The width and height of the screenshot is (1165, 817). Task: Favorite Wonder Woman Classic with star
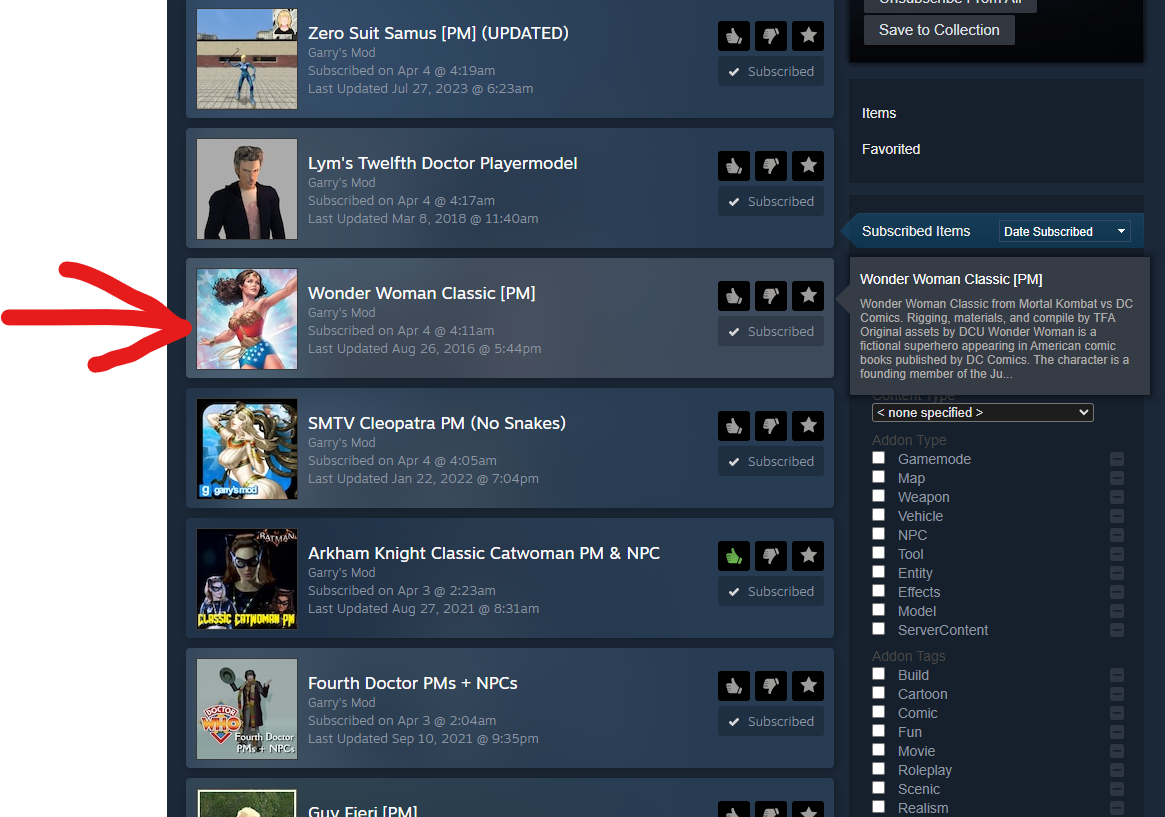coord(808,295)
